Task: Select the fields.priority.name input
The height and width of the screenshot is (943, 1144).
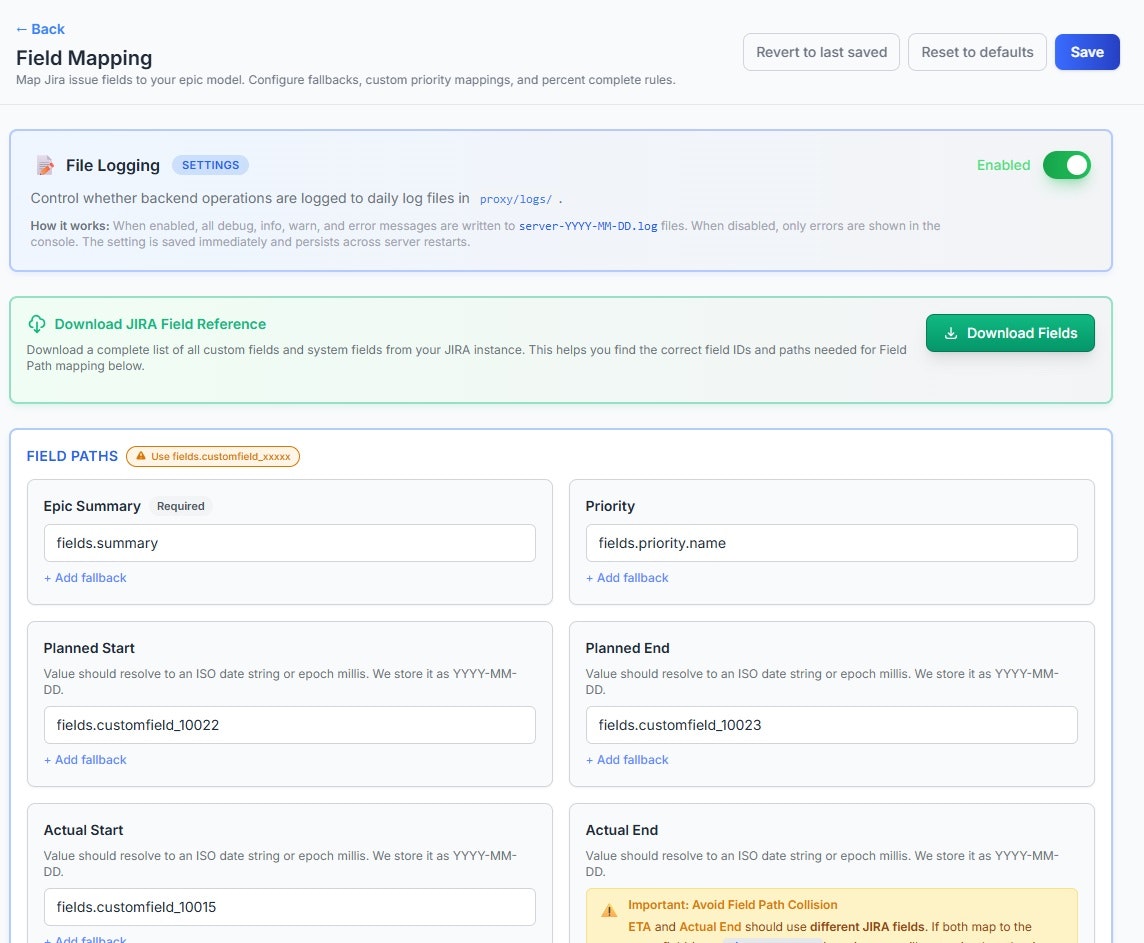Action: click(x=831, y=543)
